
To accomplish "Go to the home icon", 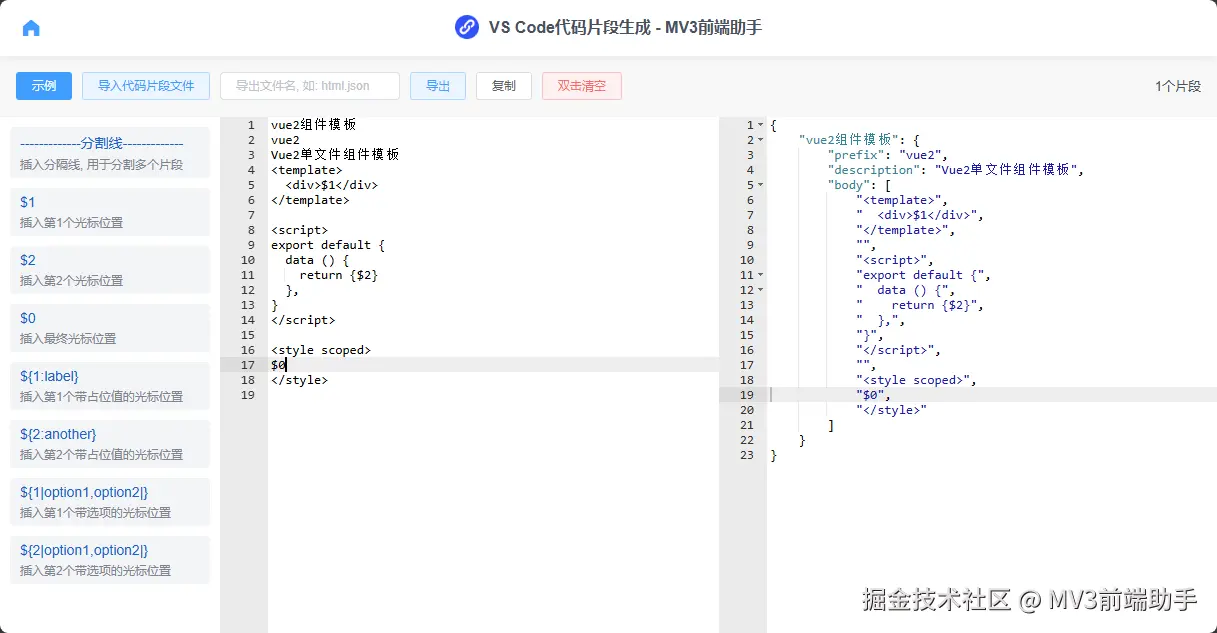I will [31, 28].
